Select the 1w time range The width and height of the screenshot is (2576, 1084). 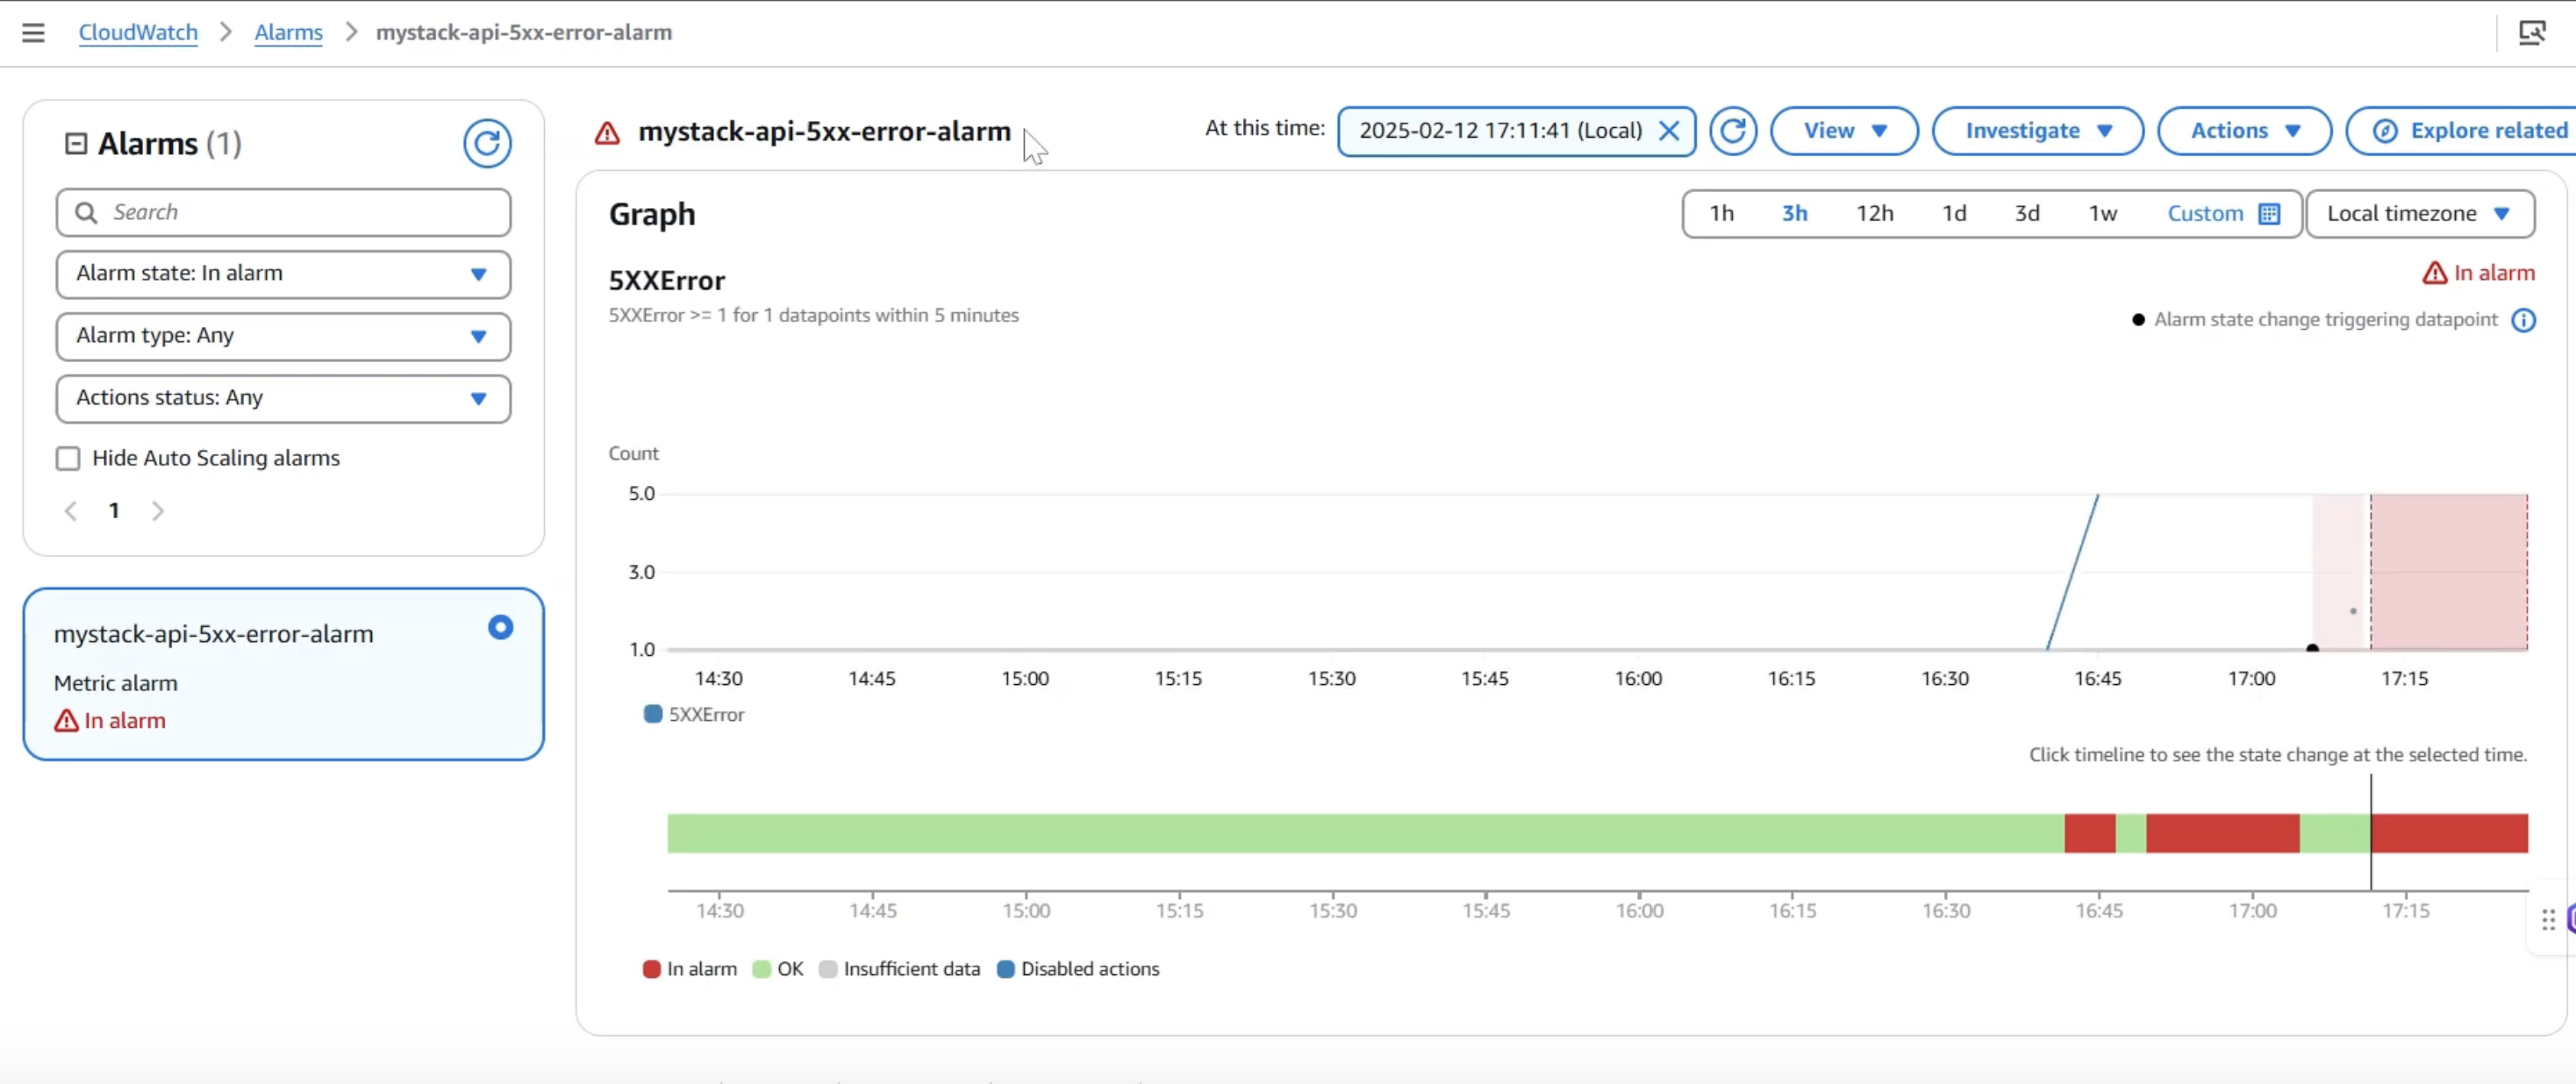[x=2102, y=213]
